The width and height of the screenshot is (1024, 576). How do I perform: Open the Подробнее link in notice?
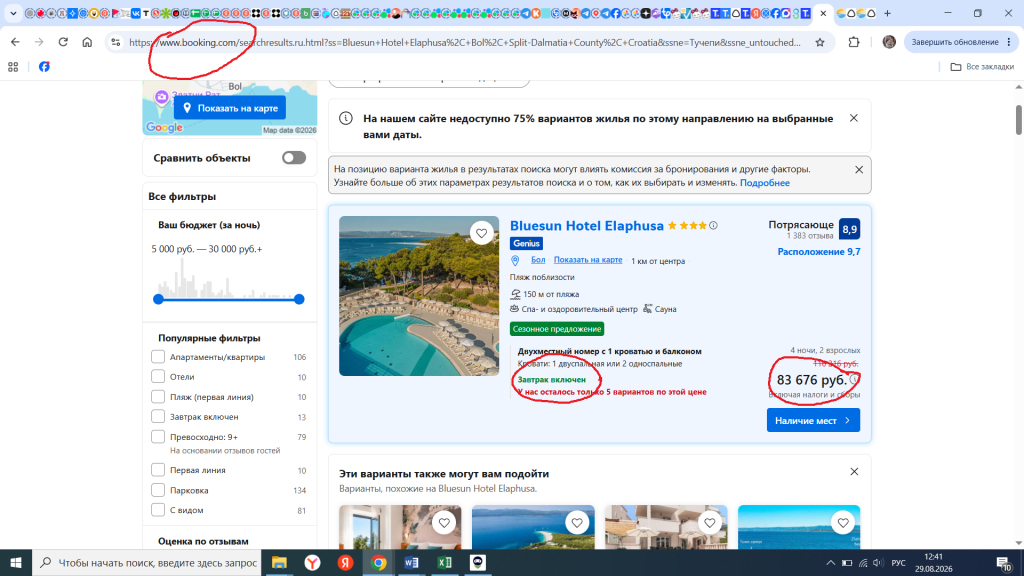765,183
